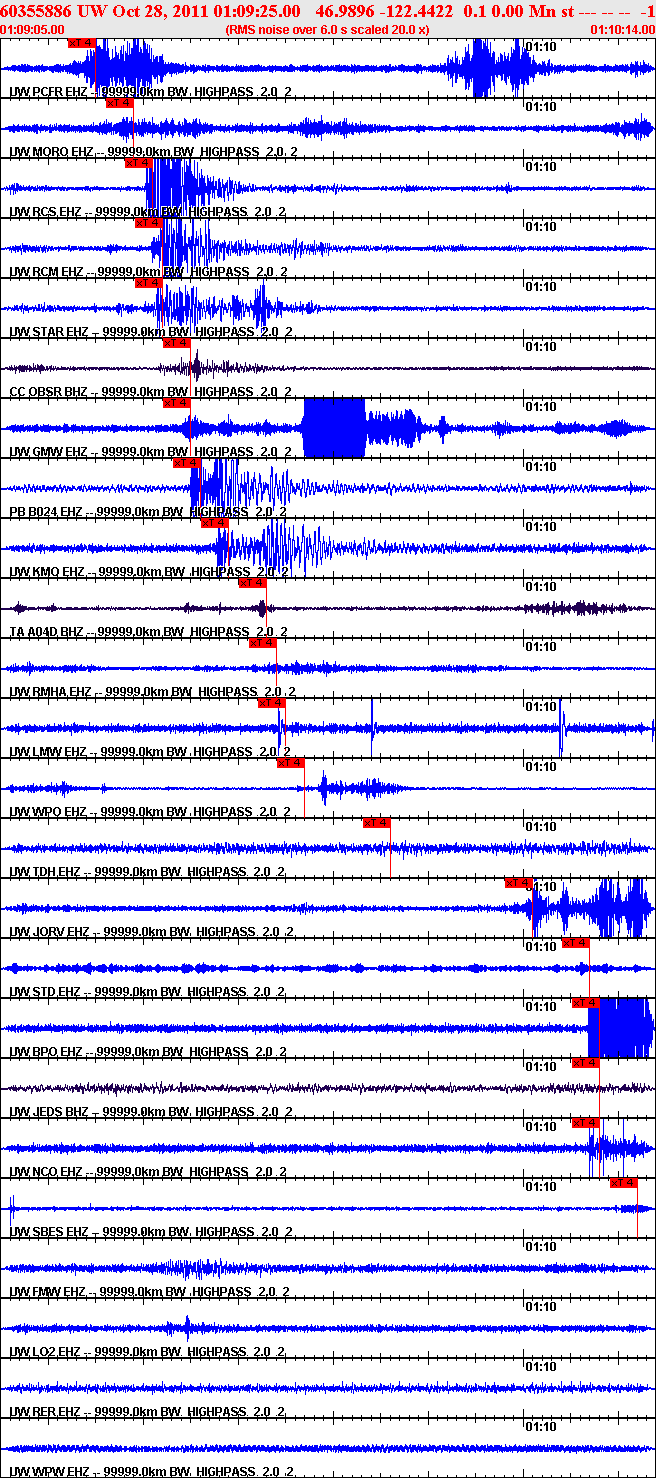The image size is (656, 1478).
Task: Select the UW WPO EHZ station label
Action: 150,812
